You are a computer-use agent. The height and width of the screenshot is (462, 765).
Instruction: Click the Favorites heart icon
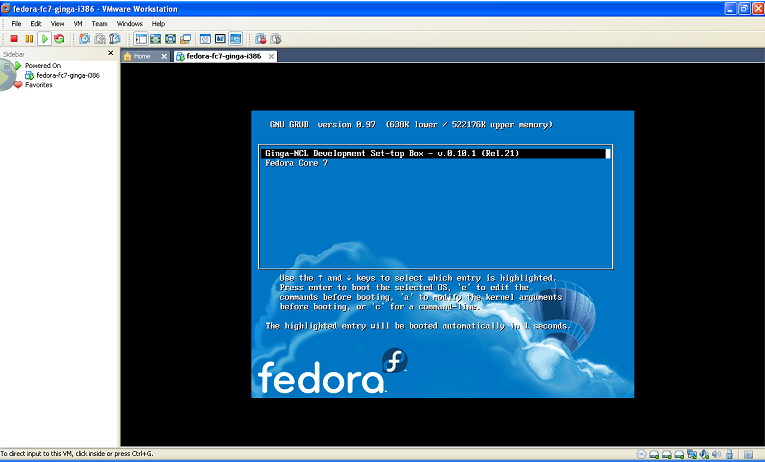click(18, 85)
